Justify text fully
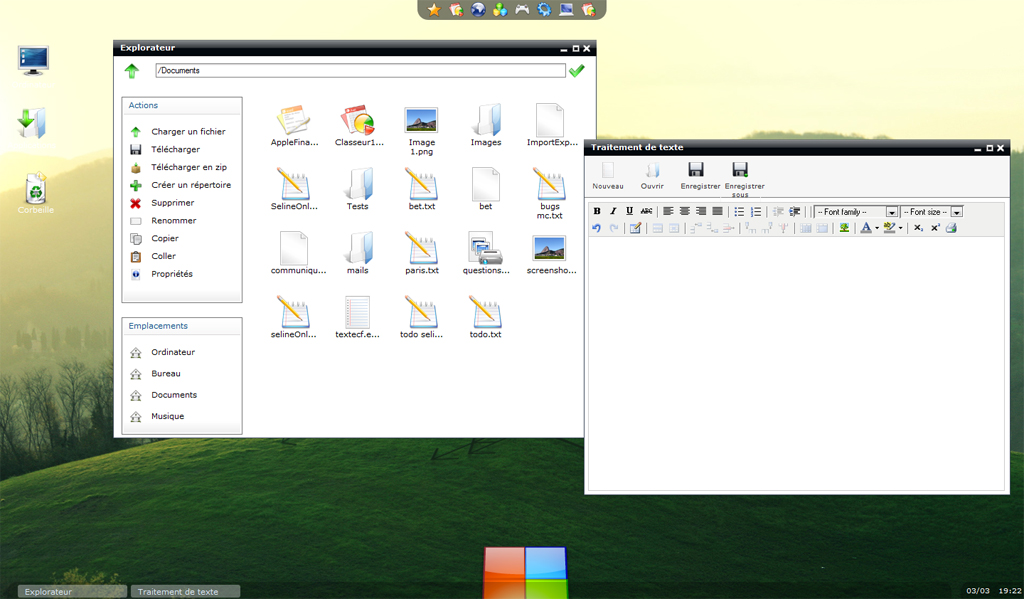The height and width of the screenshot is (599, 1024). click(x=717, y=212)
